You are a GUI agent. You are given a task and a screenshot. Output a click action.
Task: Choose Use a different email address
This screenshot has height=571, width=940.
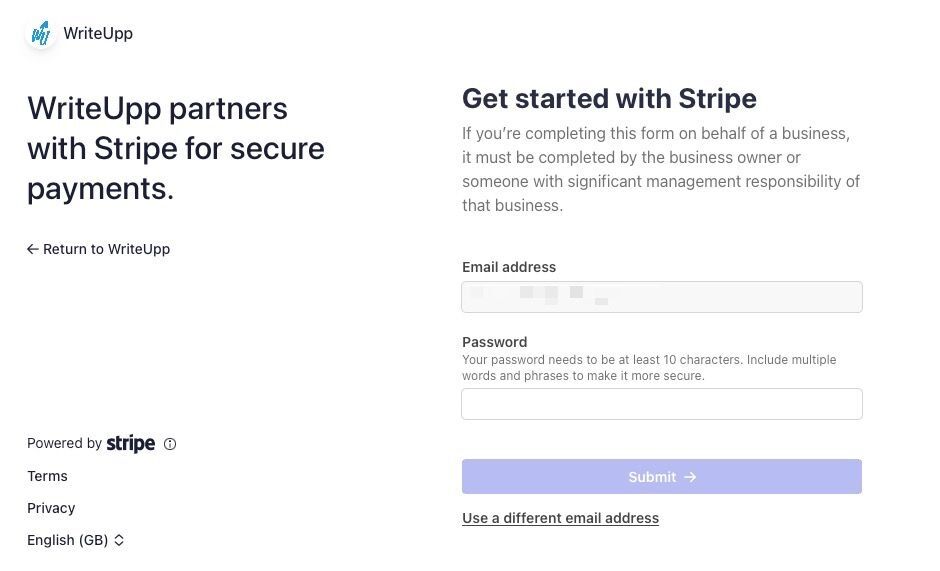[x=560, y=518]
